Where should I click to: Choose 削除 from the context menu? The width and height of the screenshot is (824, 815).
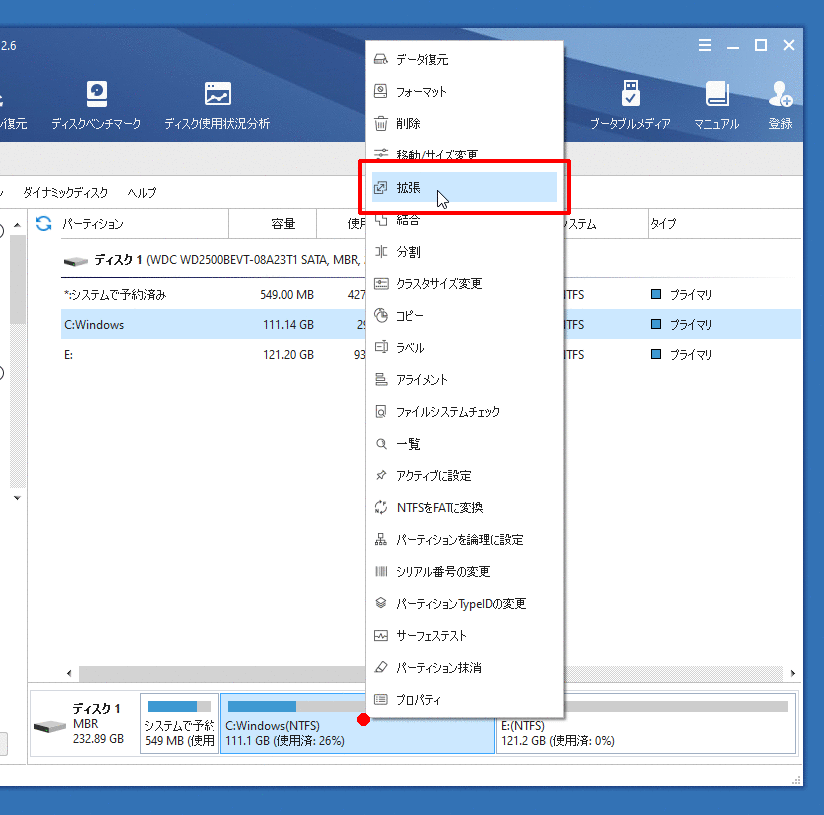click(408, 124)
